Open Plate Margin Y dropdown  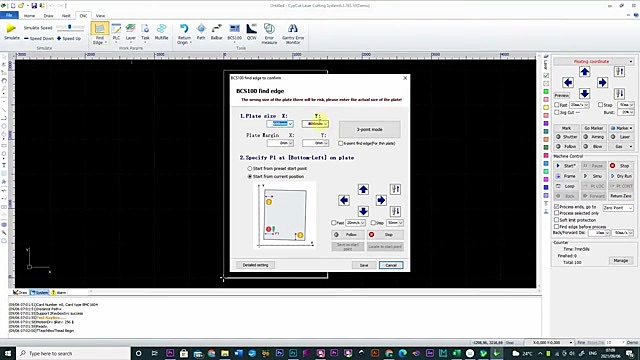click(326, 143)
